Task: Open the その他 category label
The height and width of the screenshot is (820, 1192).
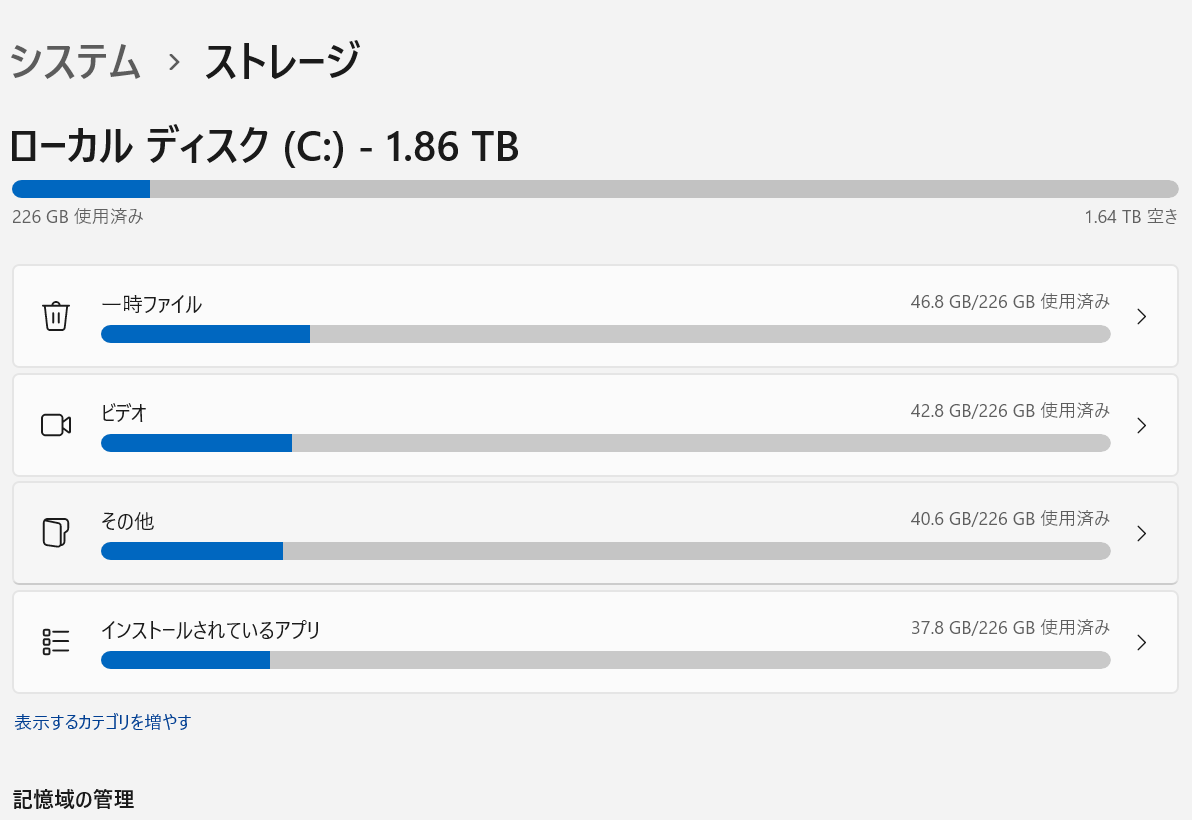Action: pyautogui.click(x=128, y=521)
